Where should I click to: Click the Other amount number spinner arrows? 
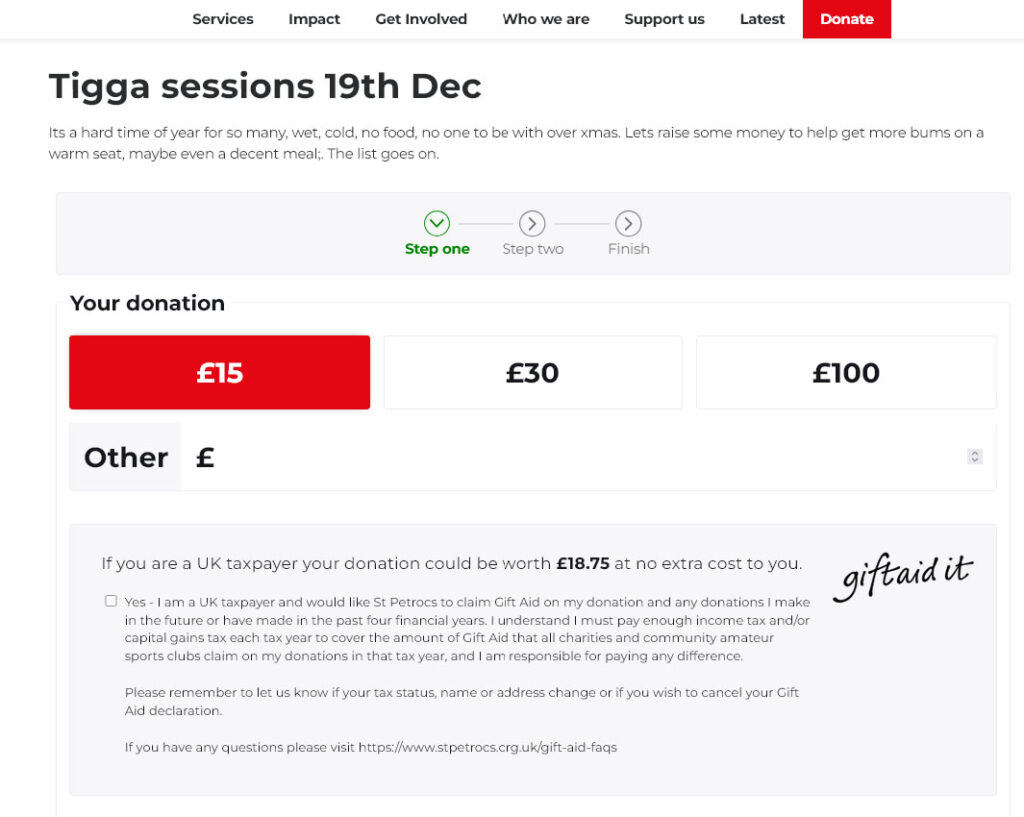coord(975,457)
